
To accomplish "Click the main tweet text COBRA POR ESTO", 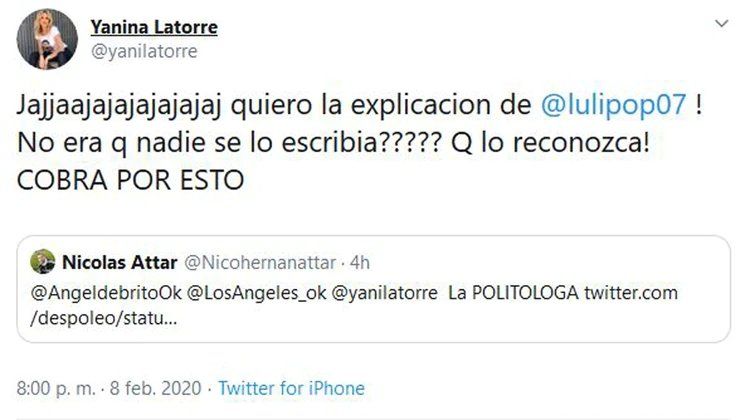I will coord(131,180).
